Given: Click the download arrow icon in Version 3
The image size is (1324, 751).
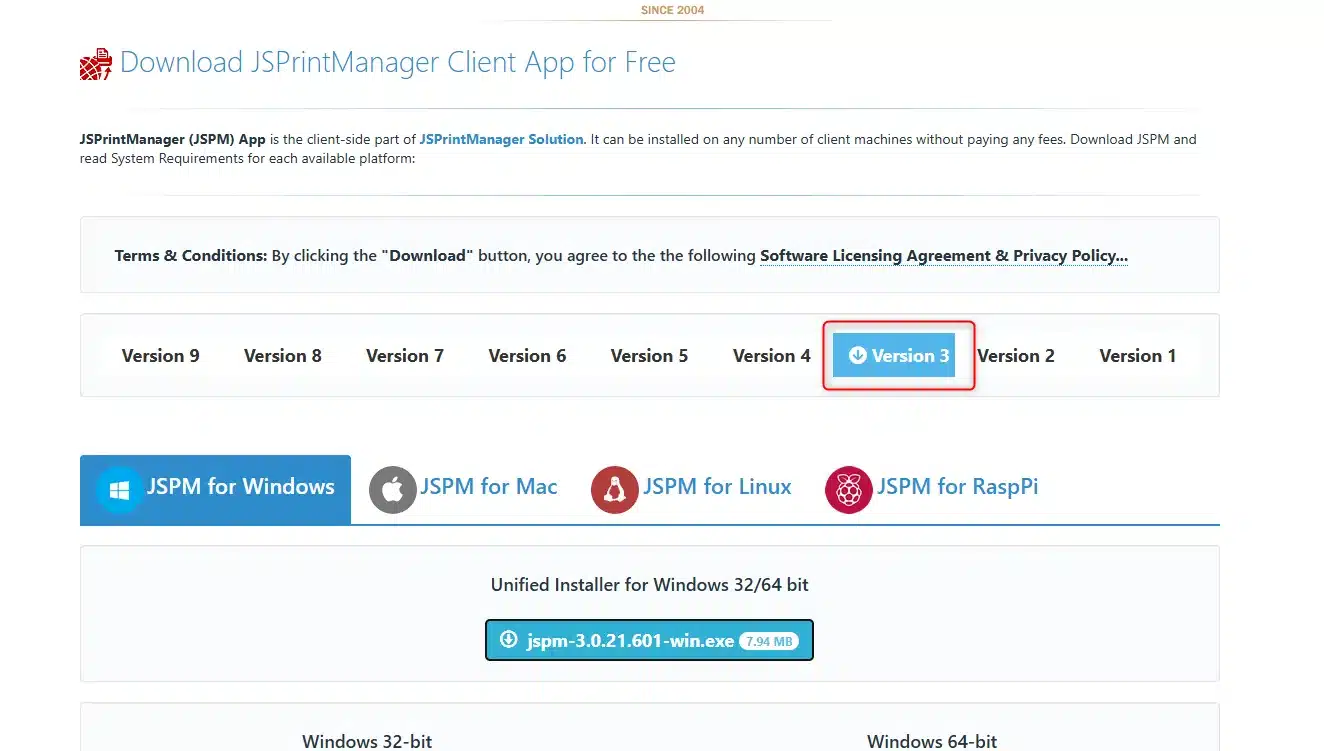Looking at the screenshot, I should [x=857, y=355].
